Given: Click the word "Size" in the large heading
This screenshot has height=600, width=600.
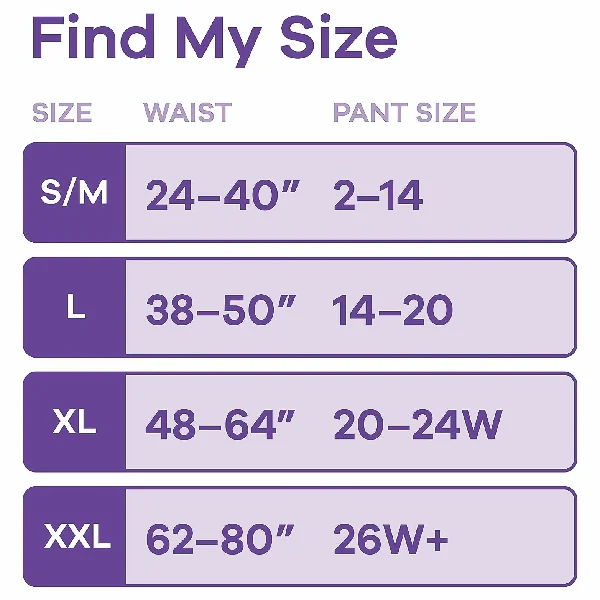Looking at the screenshot, I should tap(334, 37).
